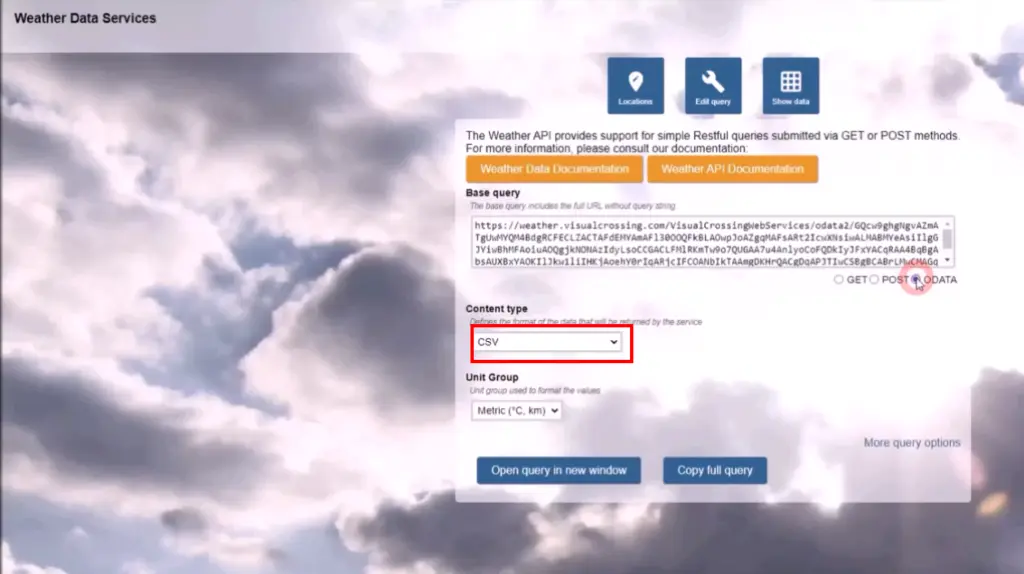Click the Copy full query button
The width and height of the screenshot is (1024, 574).
coord(714,470)
